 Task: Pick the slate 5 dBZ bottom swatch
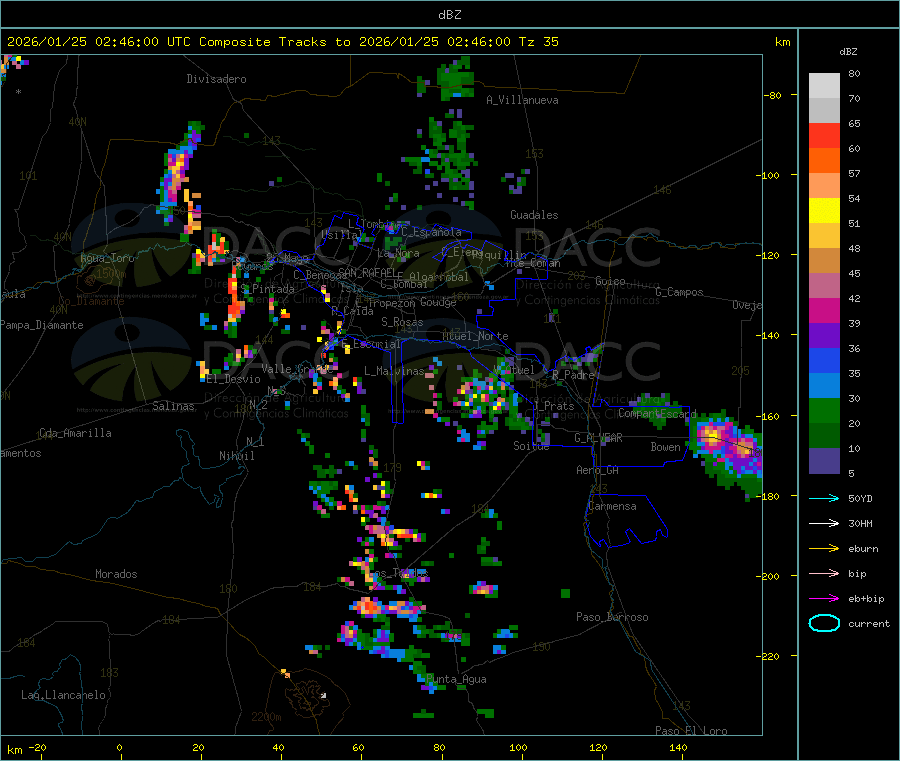point(824,461)
